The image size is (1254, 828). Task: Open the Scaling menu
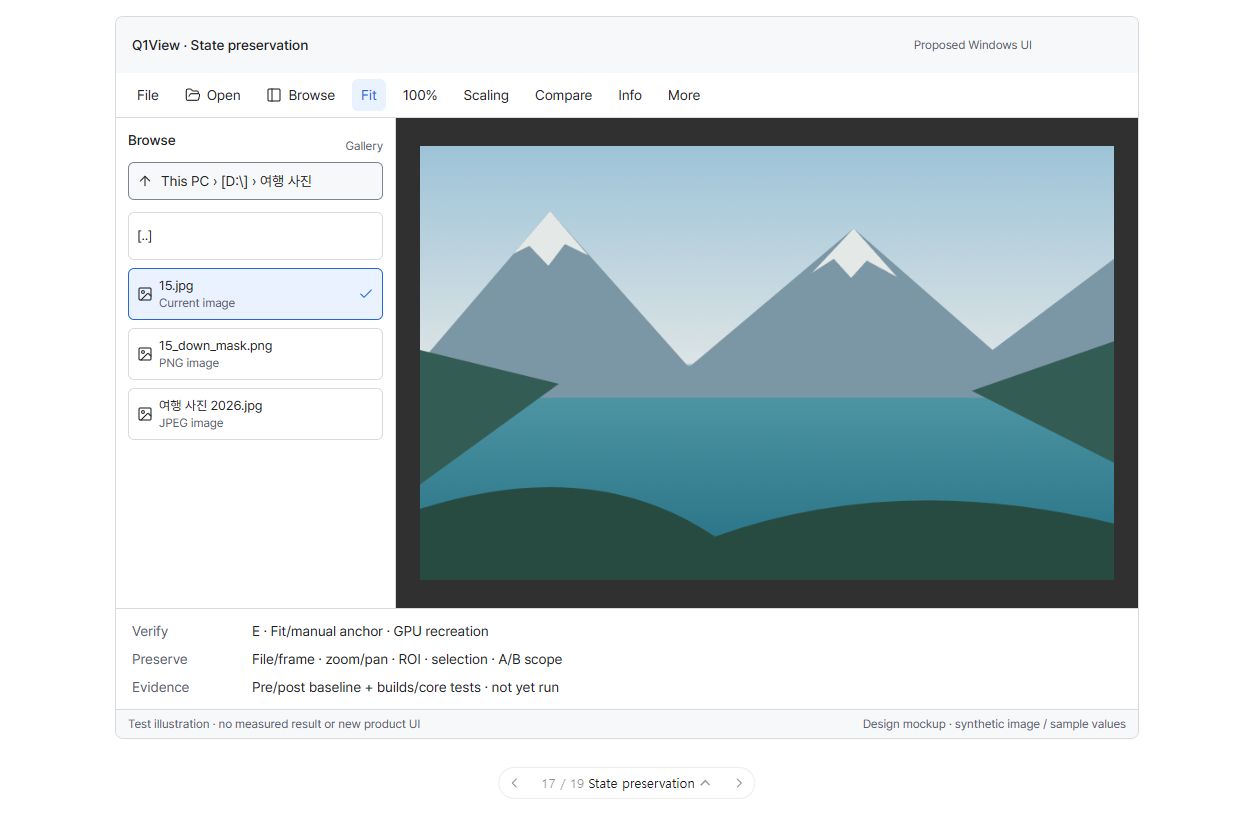click(x=486, y=95)
